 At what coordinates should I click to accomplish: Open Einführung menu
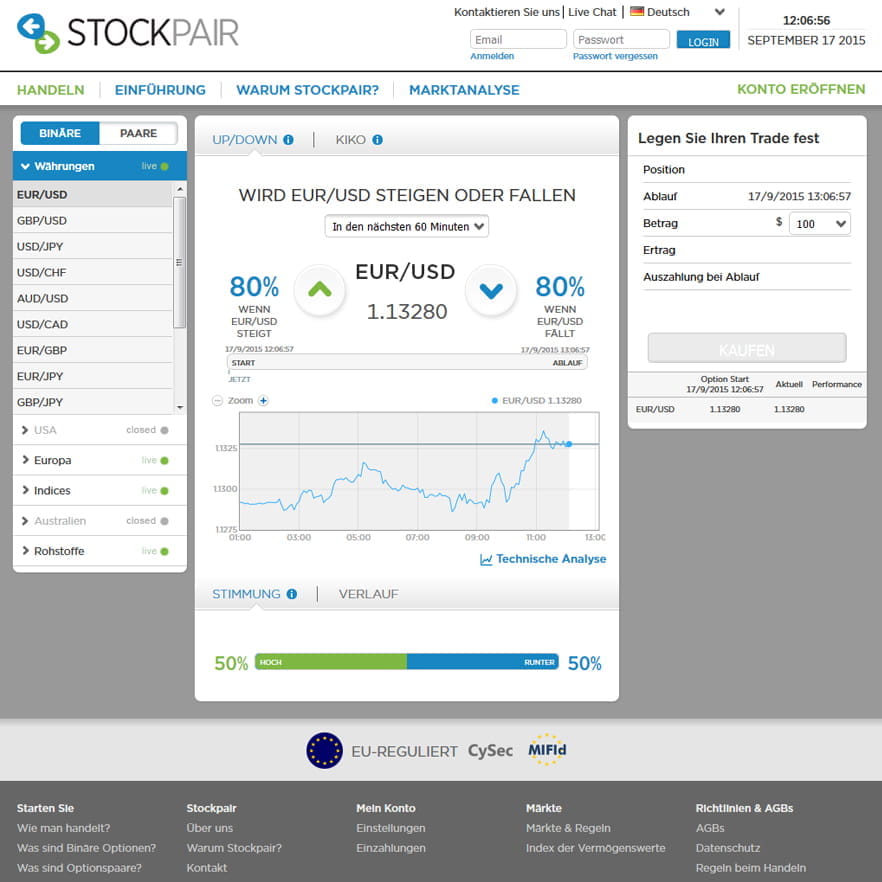point(160,90)
